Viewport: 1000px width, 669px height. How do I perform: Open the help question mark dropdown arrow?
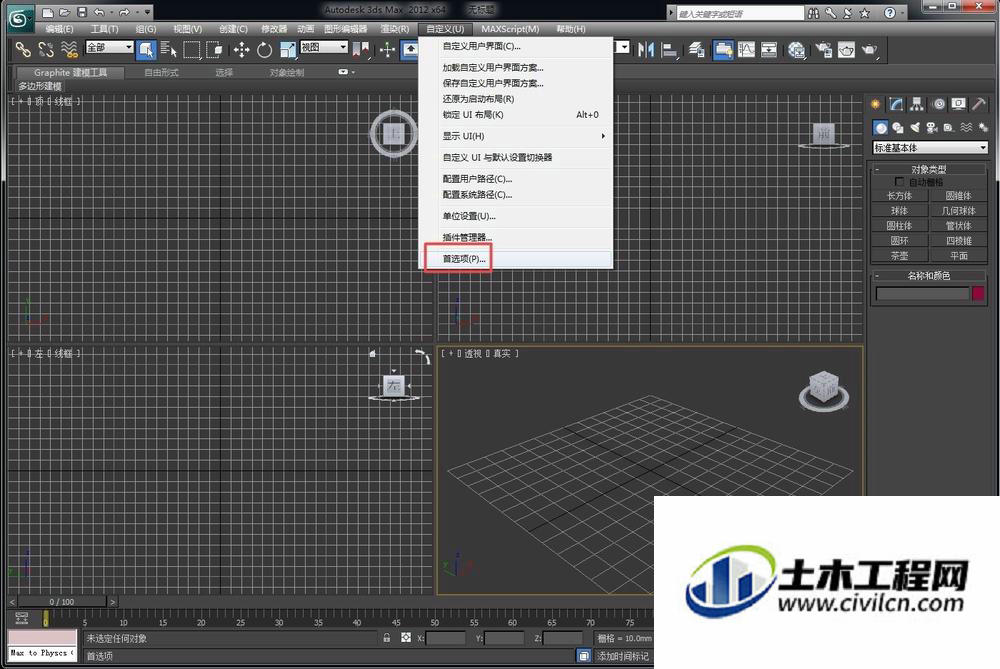click(x=902, y=13)
